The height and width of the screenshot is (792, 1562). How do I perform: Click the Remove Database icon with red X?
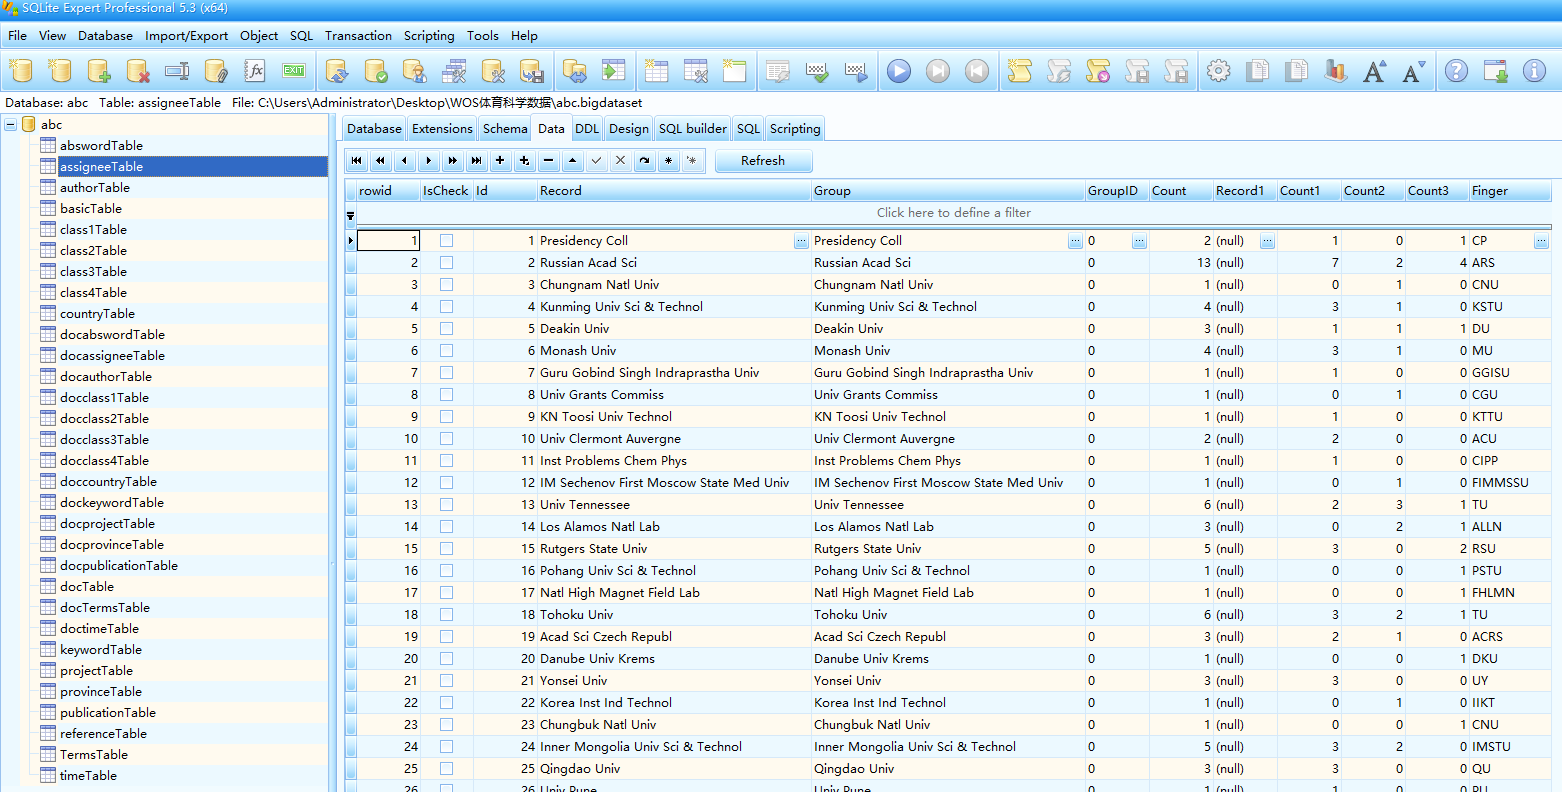coord(138,71)
